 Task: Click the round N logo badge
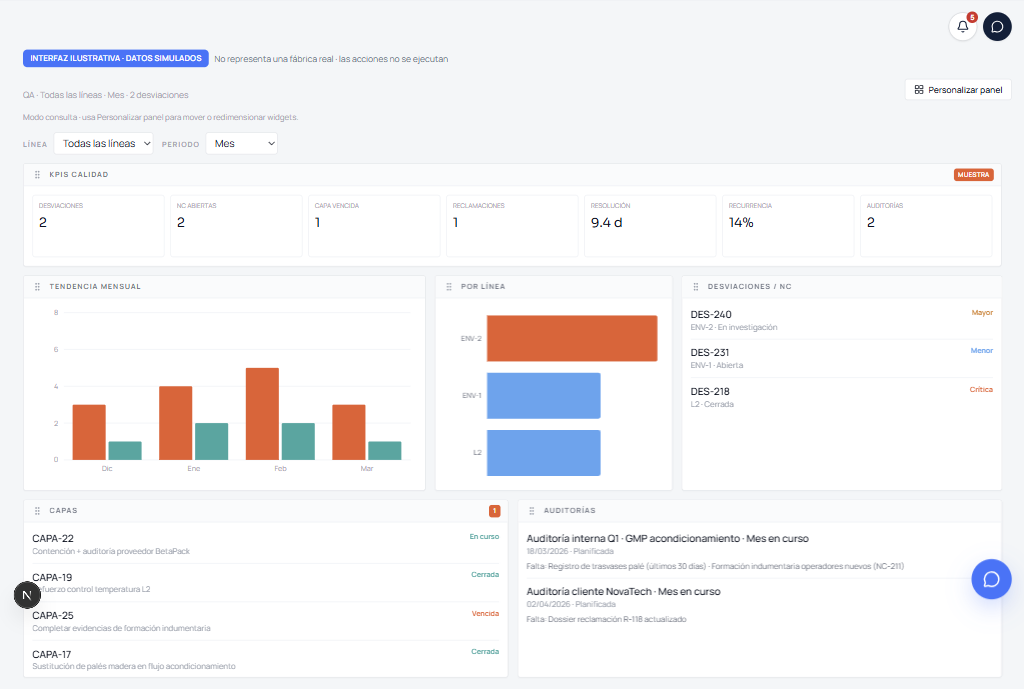click(27, 595)
